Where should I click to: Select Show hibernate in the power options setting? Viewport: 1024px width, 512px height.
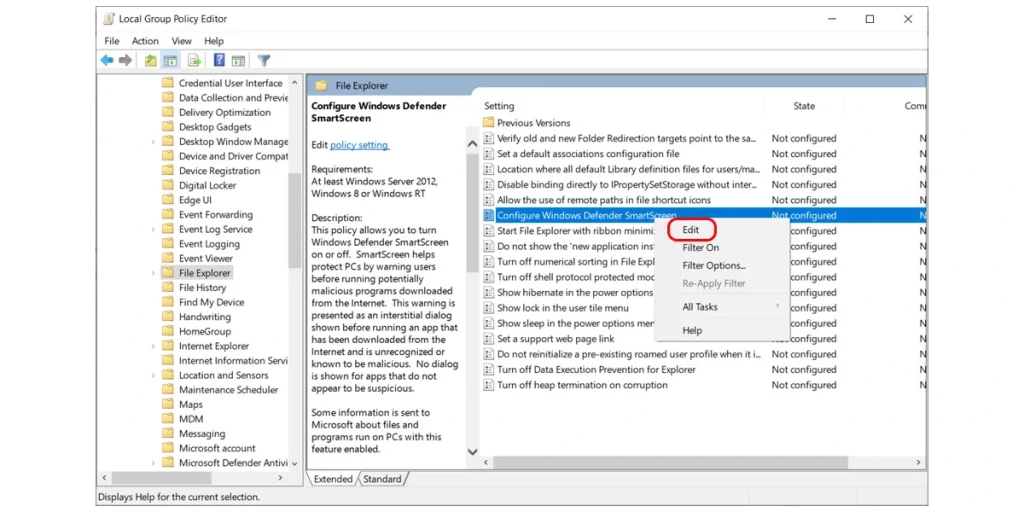pos(575,293)
